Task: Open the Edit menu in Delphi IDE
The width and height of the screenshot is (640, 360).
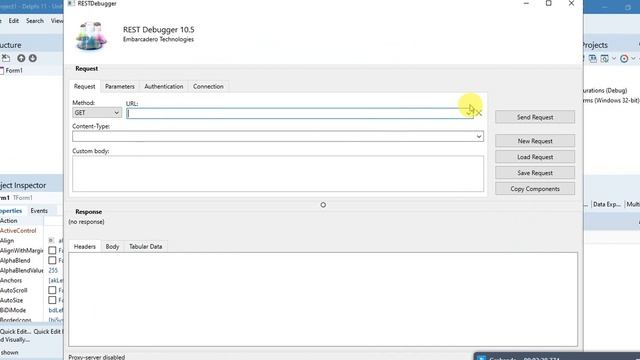Action: point(14,21)
